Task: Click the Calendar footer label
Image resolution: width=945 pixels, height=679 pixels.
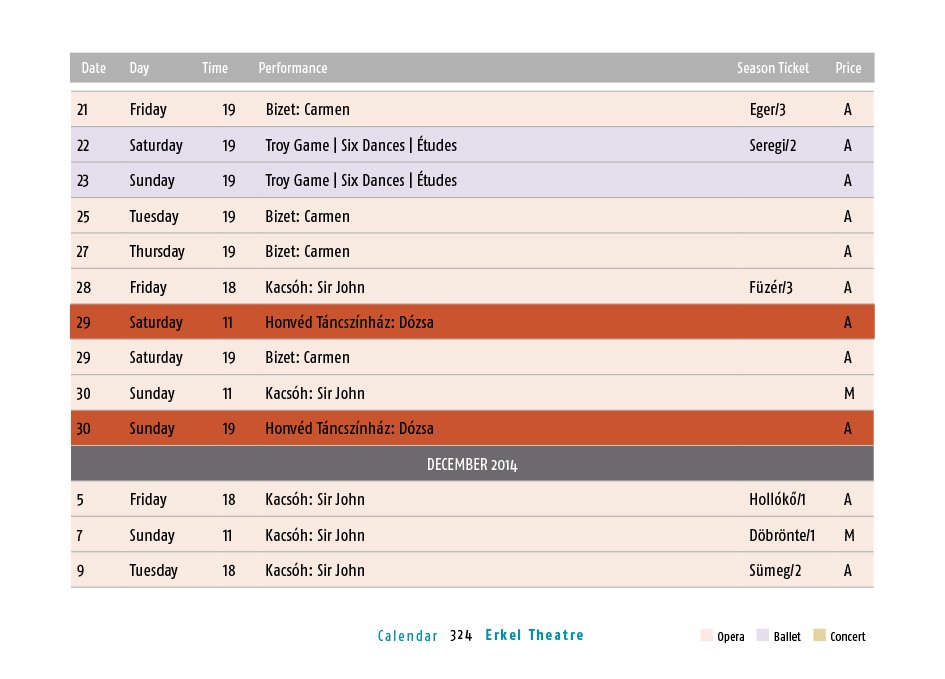Action: click(407, 636)
